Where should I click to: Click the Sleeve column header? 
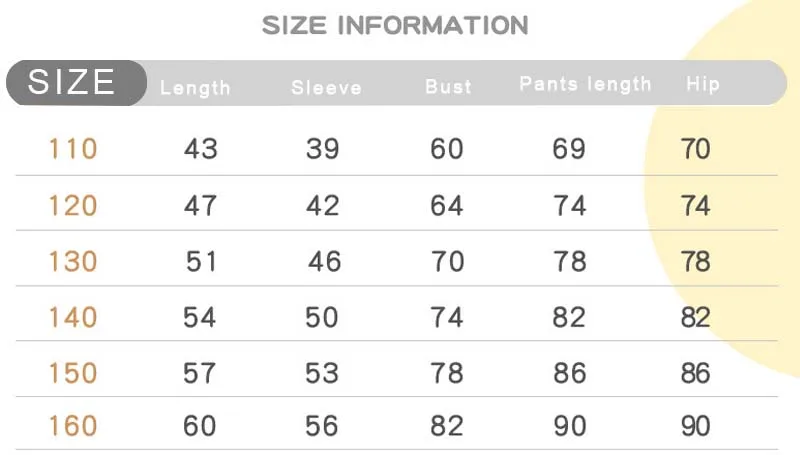coord(326,87)
